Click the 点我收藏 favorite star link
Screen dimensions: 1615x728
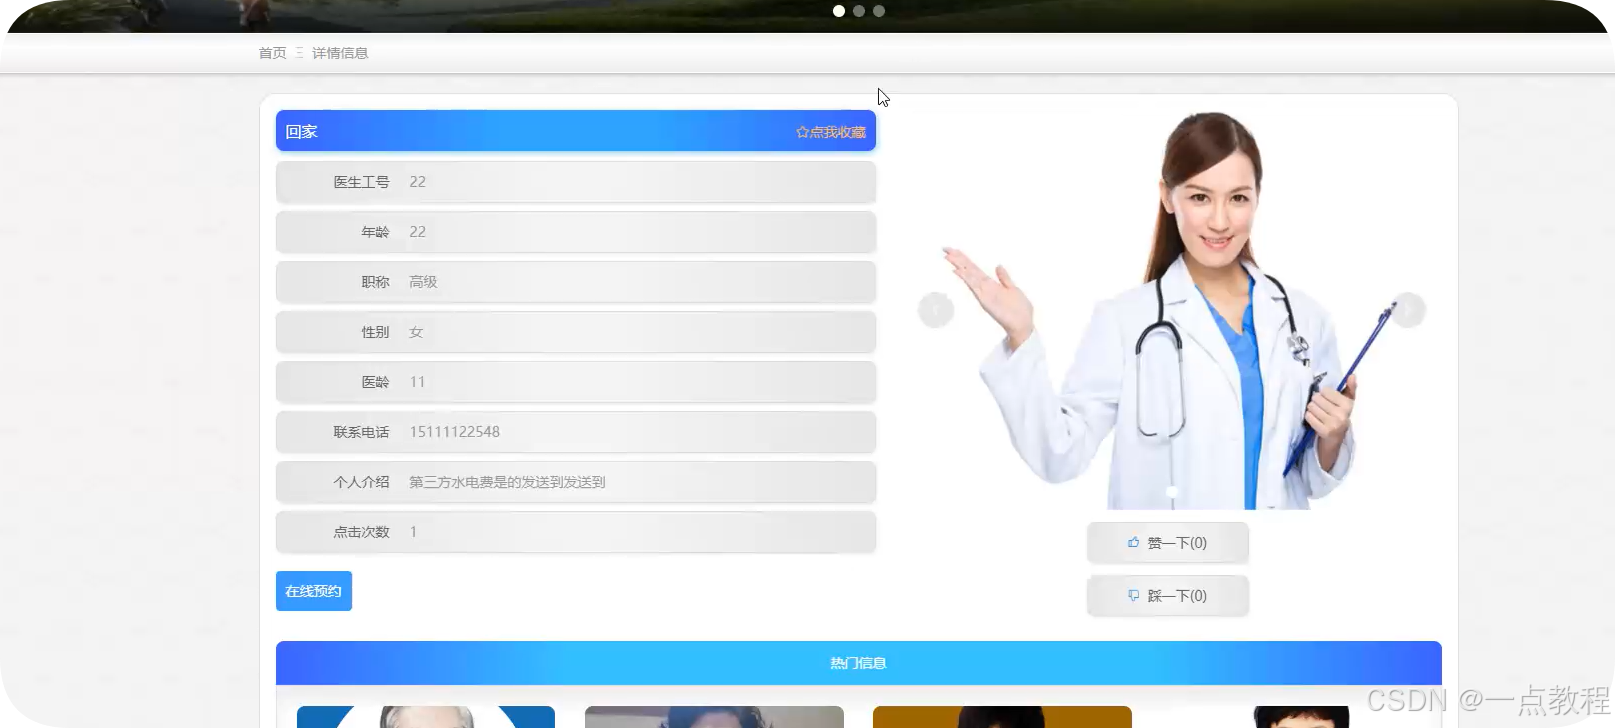[x=831, y=132]
